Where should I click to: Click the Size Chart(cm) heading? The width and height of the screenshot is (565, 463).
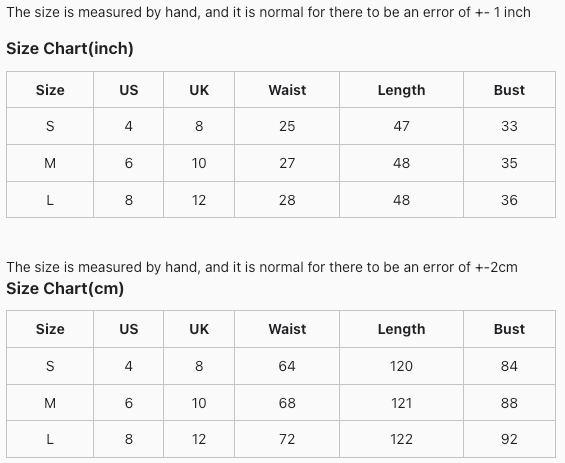(65, 289)
